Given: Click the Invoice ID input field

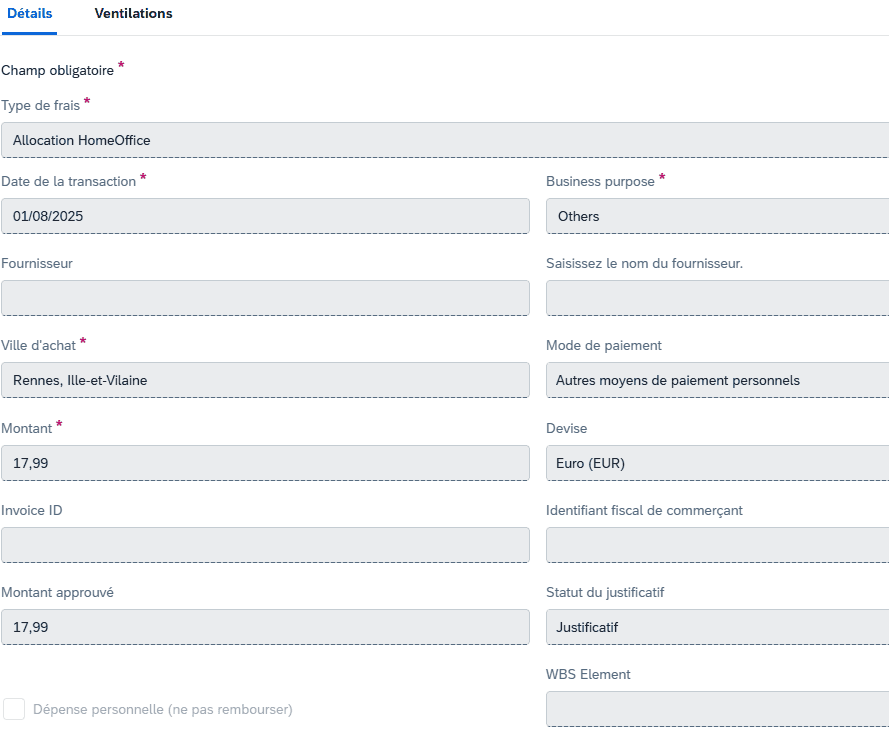Looking at the screenshot, I should click(265, 545).
